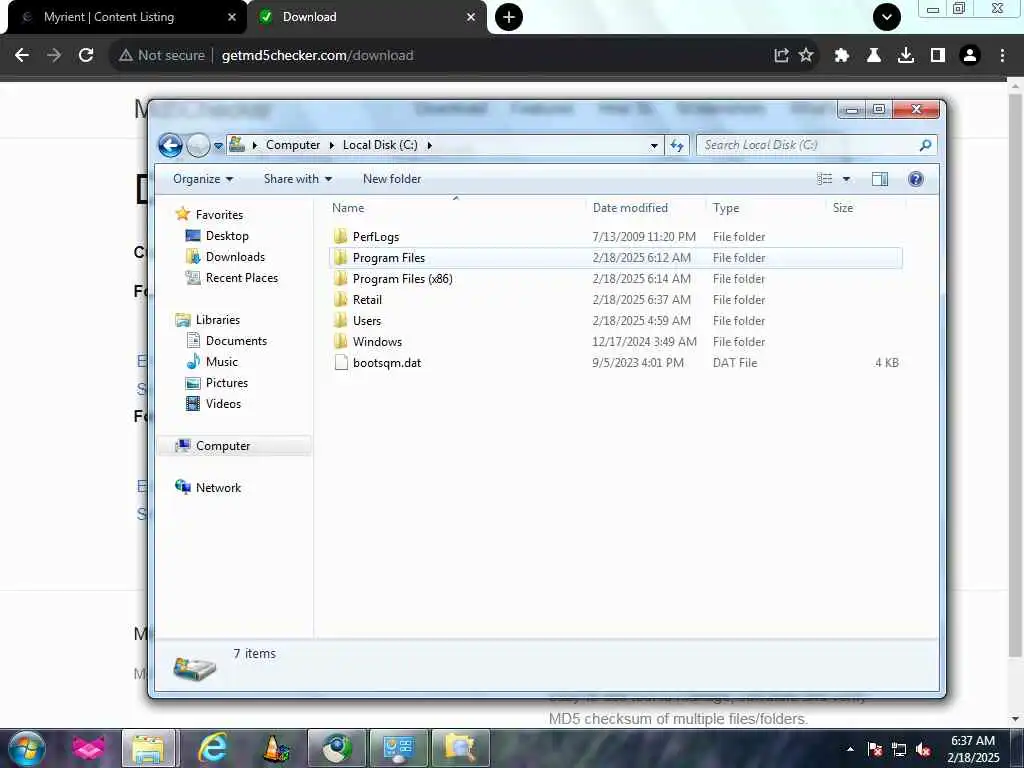Open the view options dropdown arrow

pyautogui.click(x=846, y=179)
